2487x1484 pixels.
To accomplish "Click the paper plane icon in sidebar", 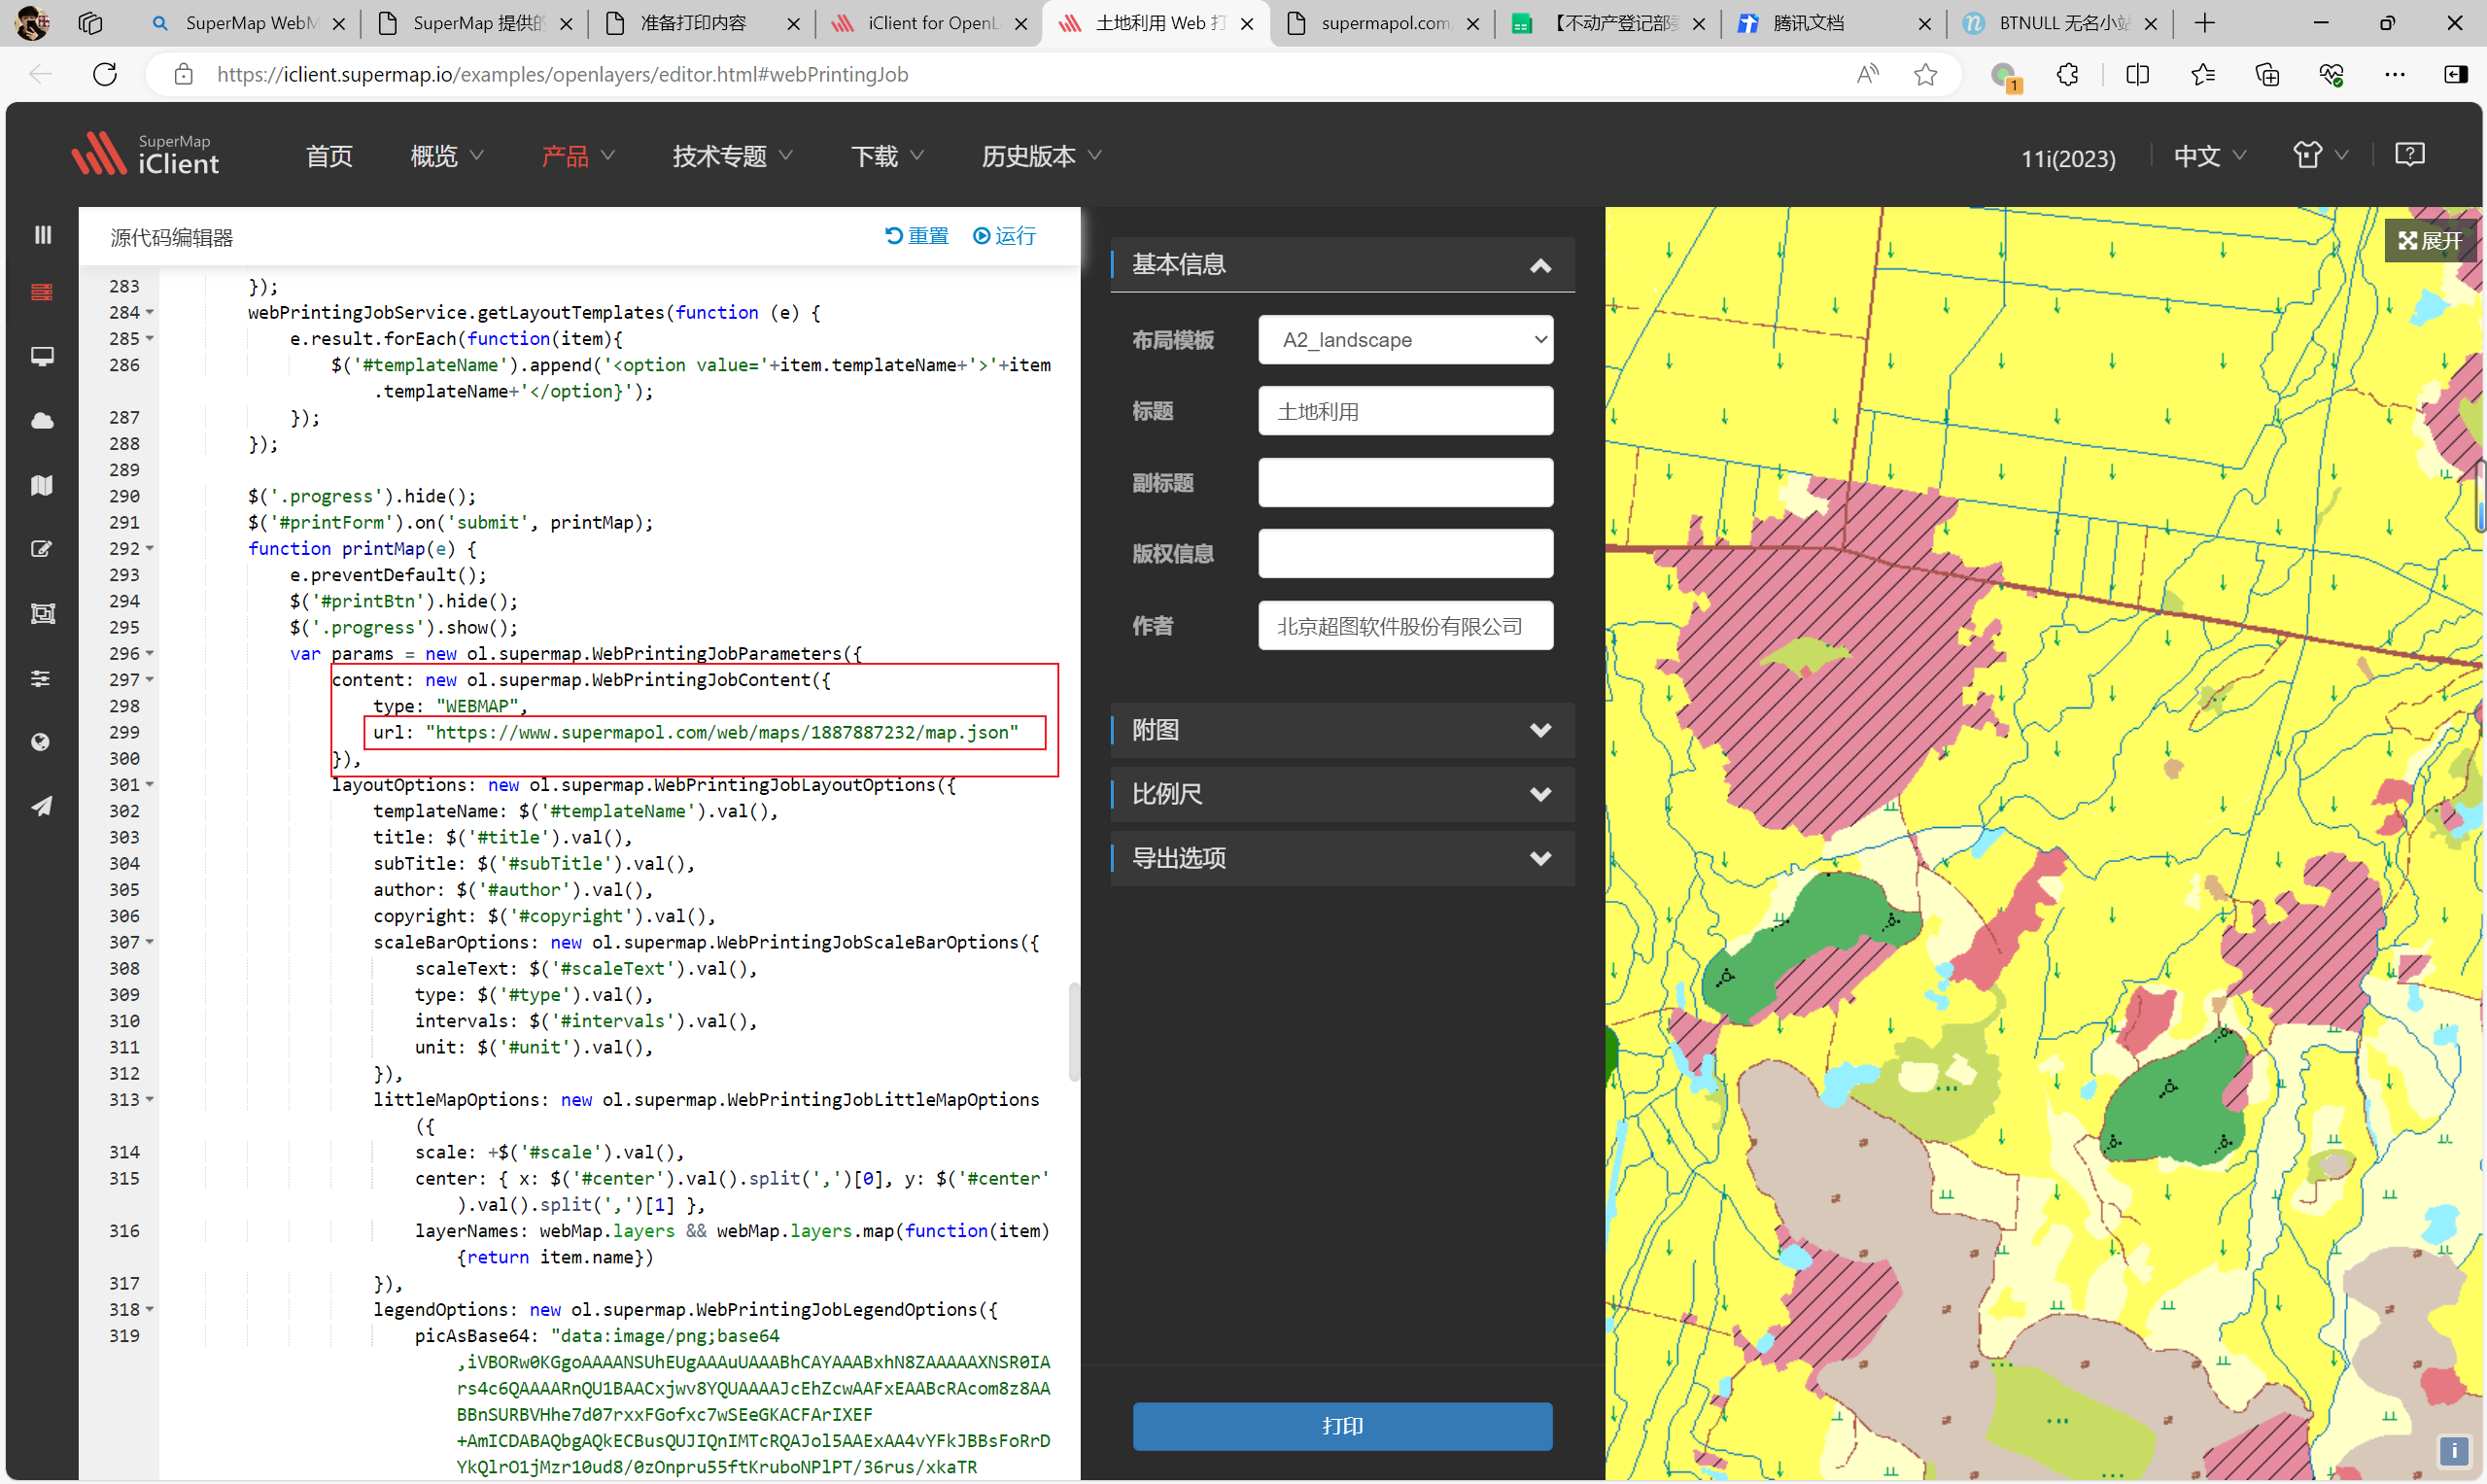I will pyautogui.click(x=42, y=807).
